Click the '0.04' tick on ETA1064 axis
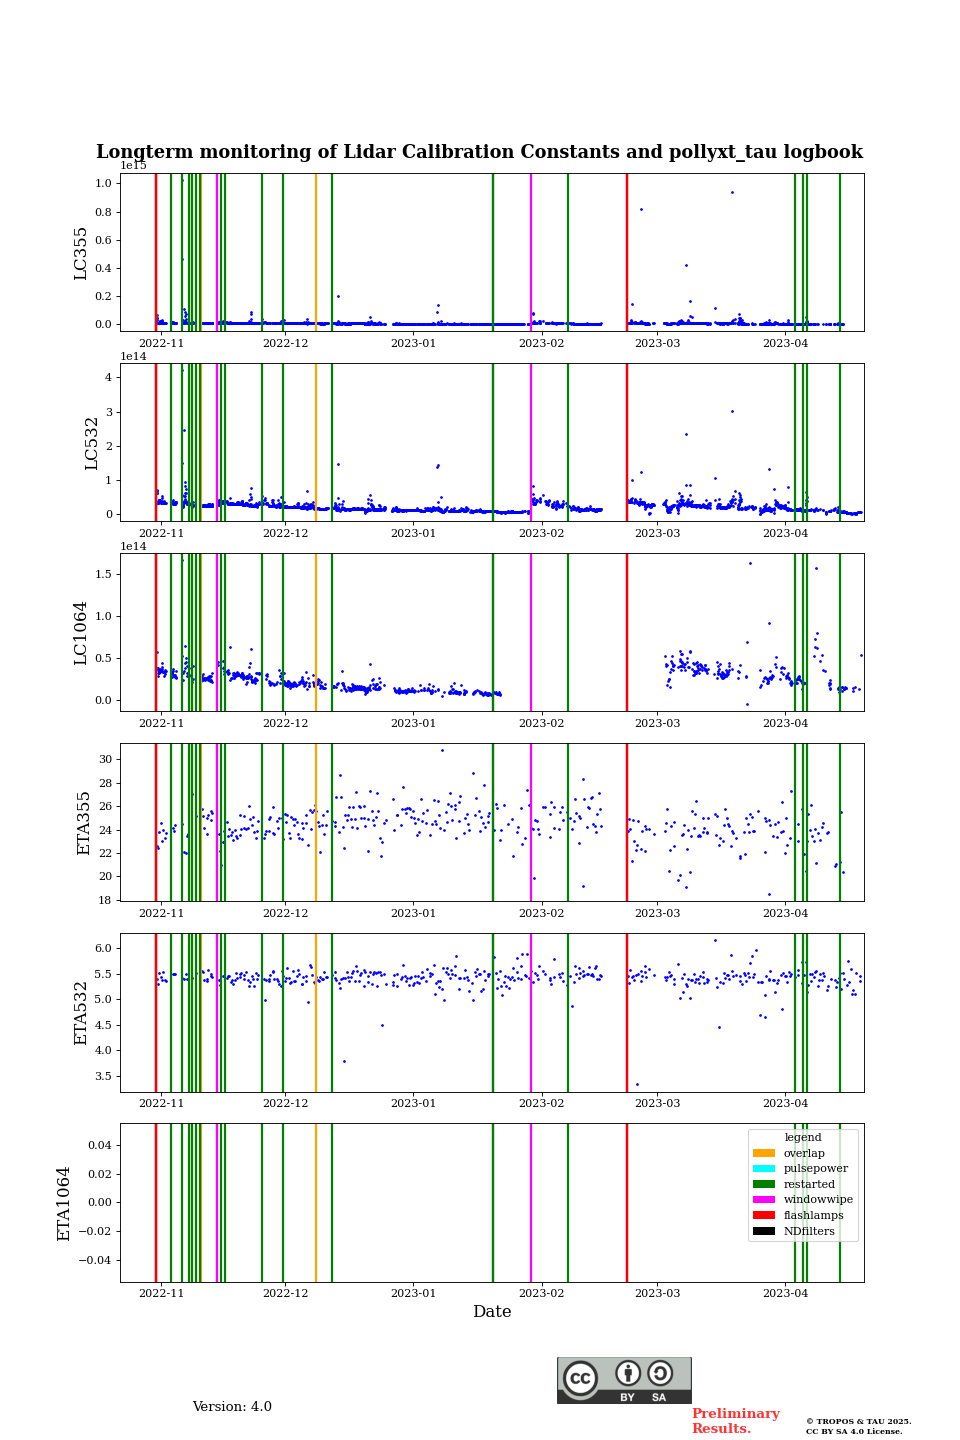This screenshot has height=1440, width=960. tap(99, 1145)
